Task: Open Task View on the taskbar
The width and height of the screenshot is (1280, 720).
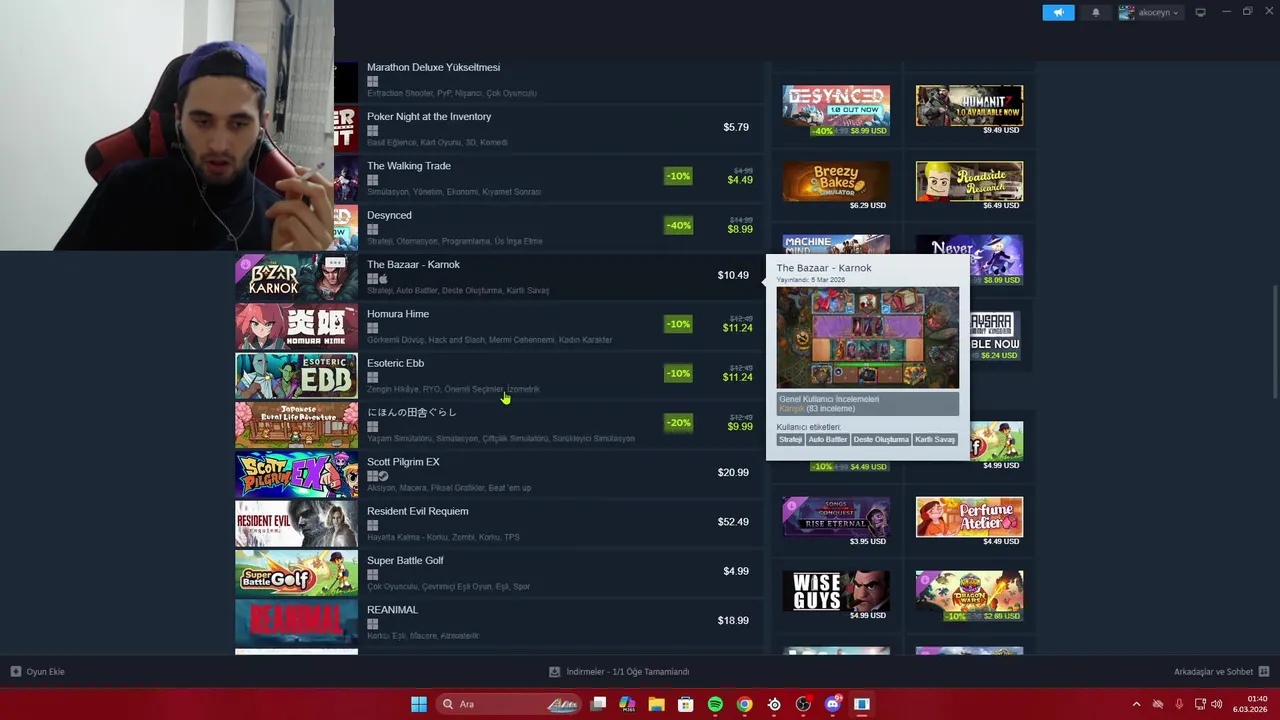Action: click(598, 704)
